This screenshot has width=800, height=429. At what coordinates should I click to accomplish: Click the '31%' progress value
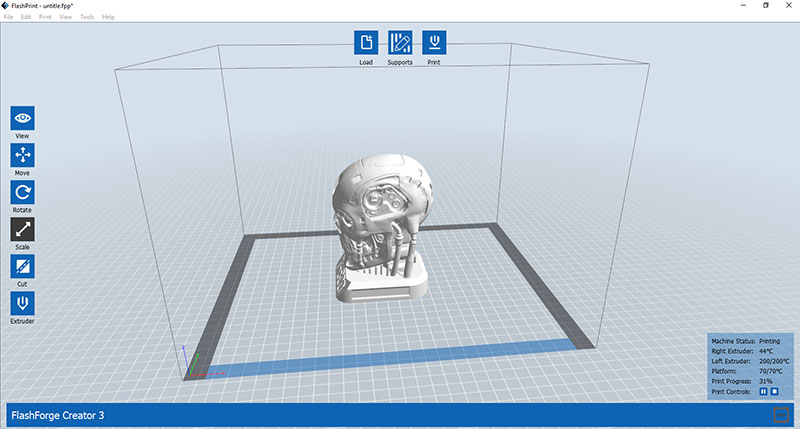pos(766,381)
